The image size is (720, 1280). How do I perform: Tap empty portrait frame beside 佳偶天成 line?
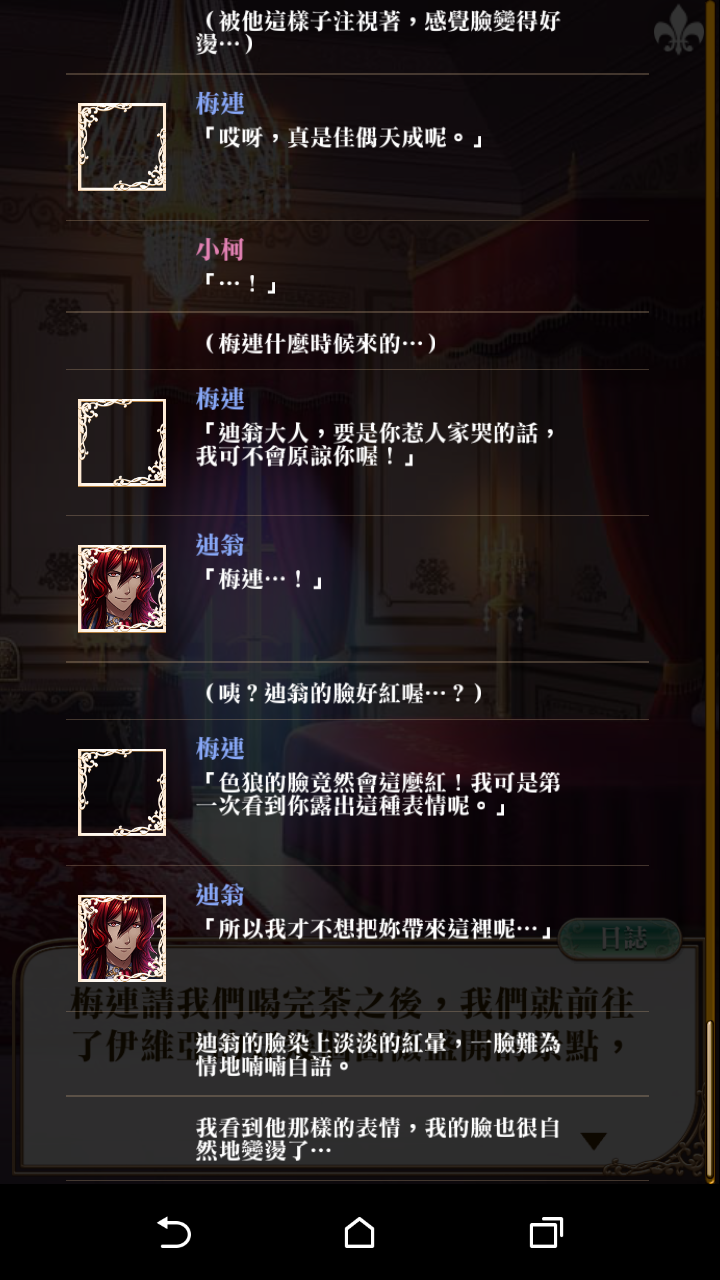122,147
